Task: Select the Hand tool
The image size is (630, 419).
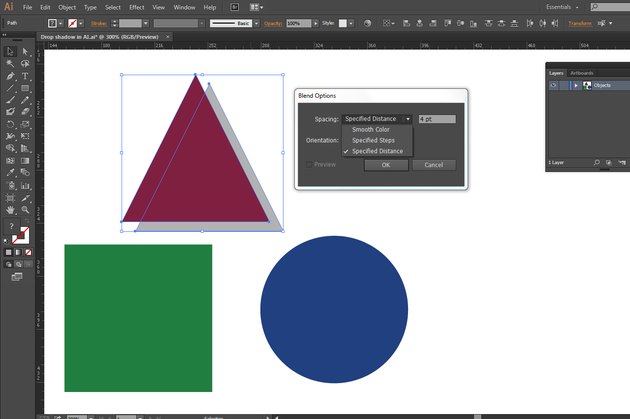Action: pos(10,210)
